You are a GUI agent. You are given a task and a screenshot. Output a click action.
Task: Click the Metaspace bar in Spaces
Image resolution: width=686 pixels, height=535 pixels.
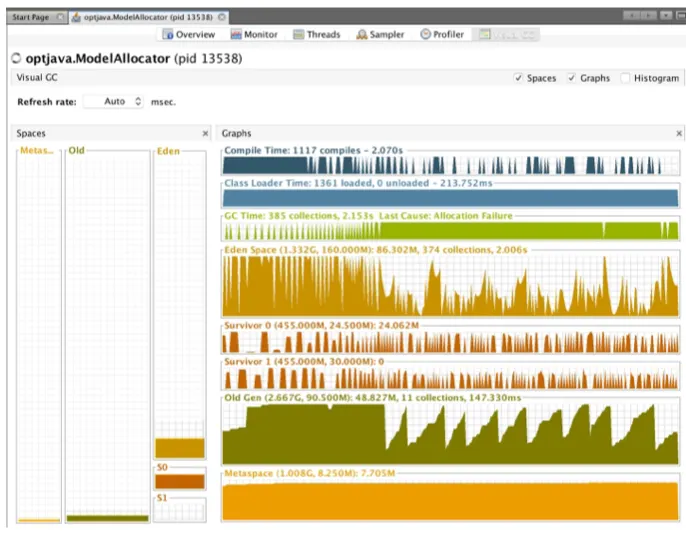(x=39, y=520)
